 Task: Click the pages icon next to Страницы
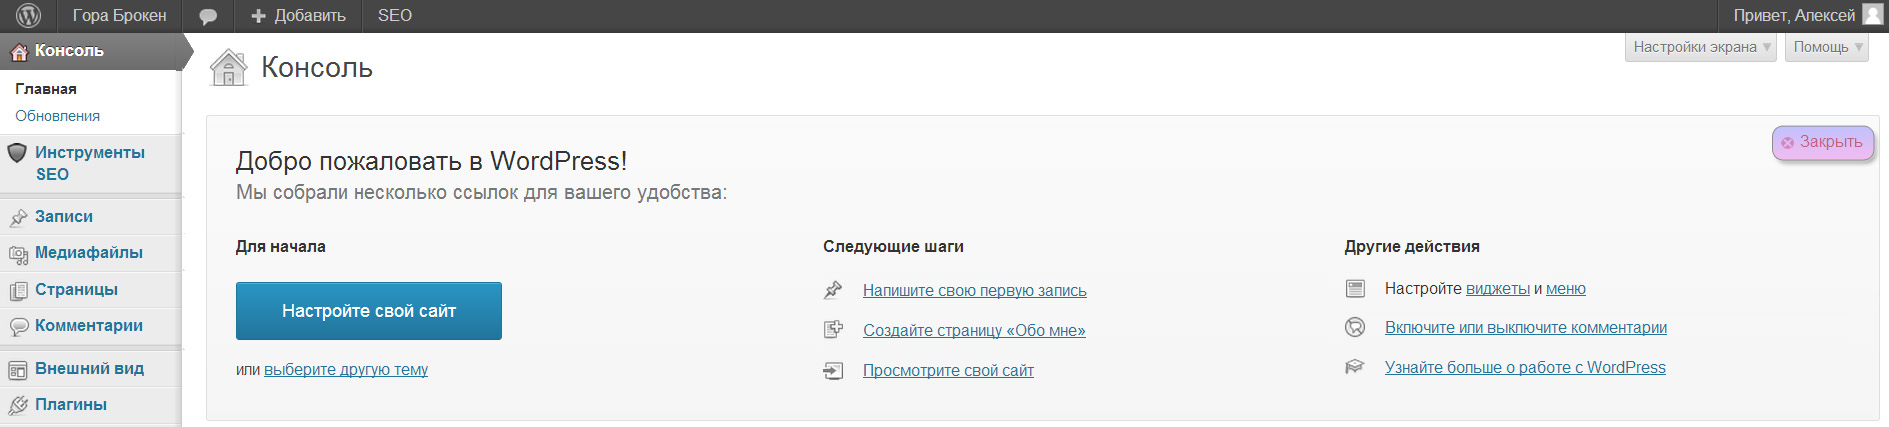pos(18,290)
